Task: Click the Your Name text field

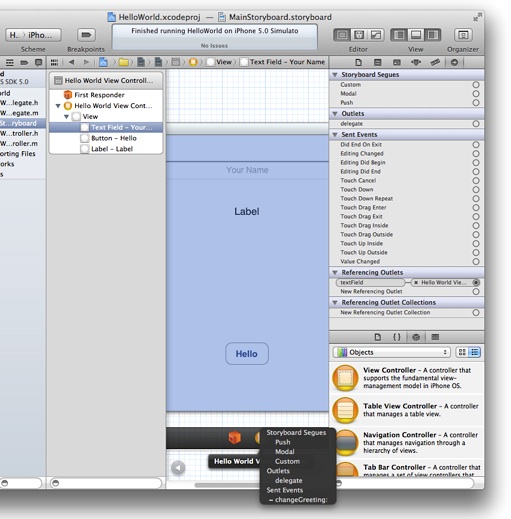Action: point(247,170)
